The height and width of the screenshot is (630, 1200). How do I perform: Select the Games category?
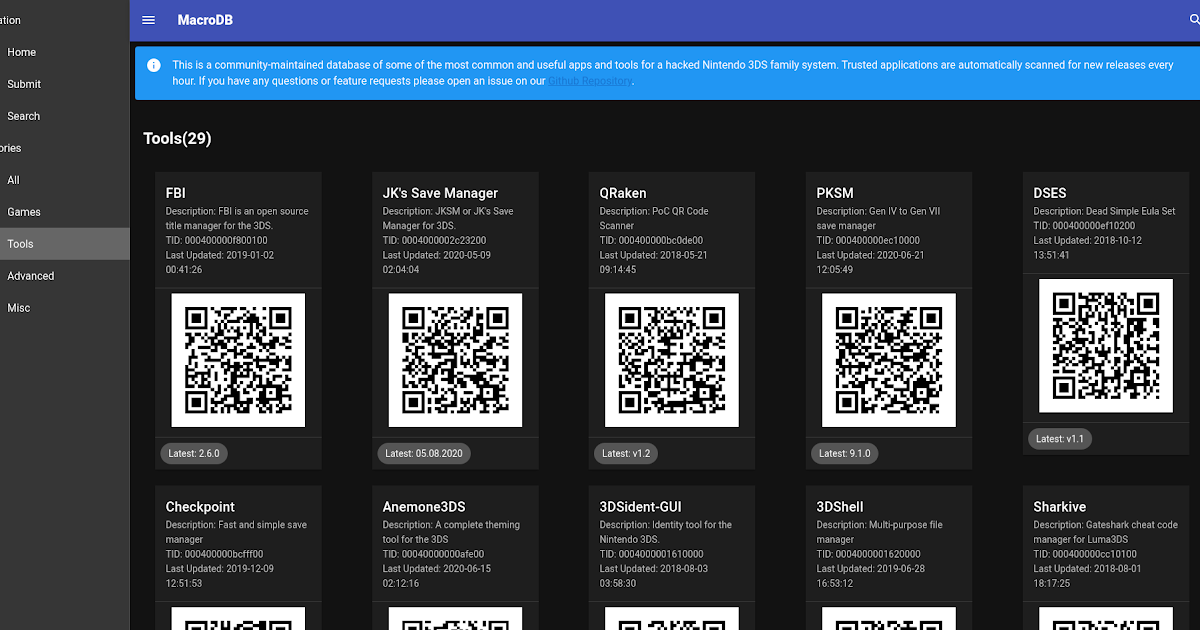(65, 212)
